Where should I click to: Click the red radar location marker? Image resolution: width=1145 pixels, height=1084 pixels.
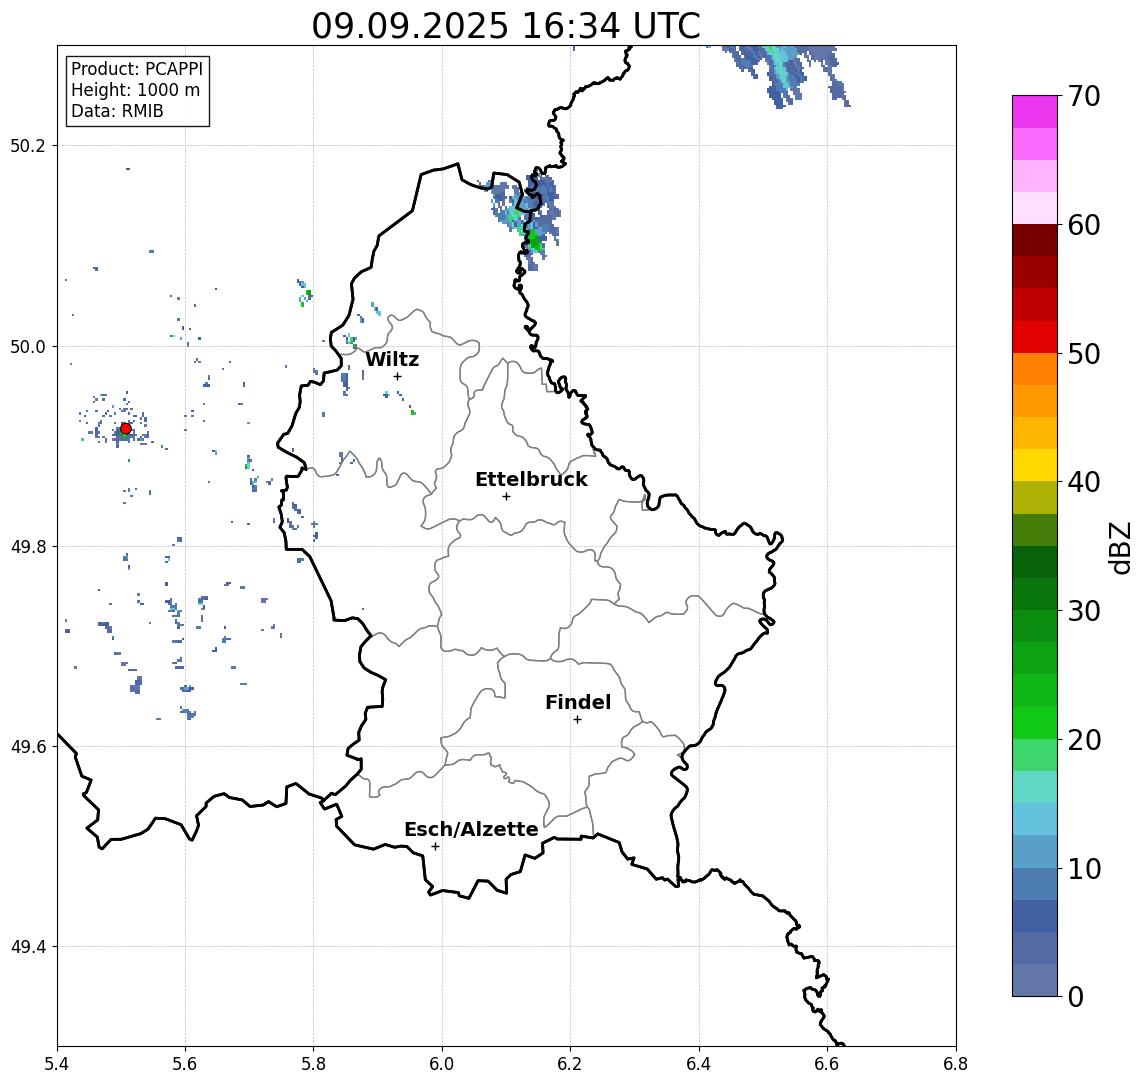(126, 429)
